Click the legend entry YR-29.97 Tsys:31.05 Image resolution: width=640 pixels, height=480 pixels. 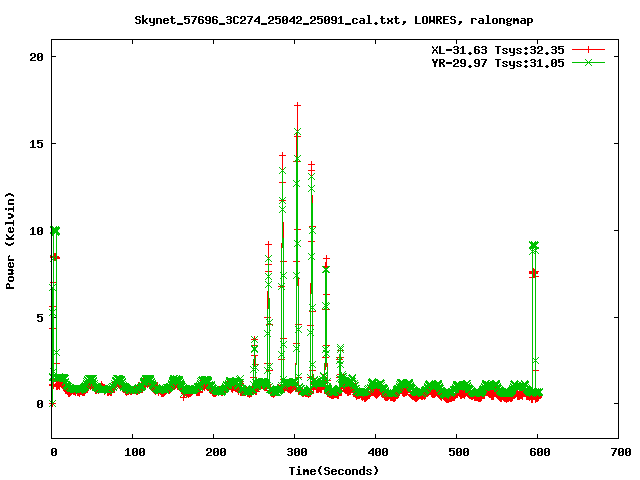click(x=498, y=63)
